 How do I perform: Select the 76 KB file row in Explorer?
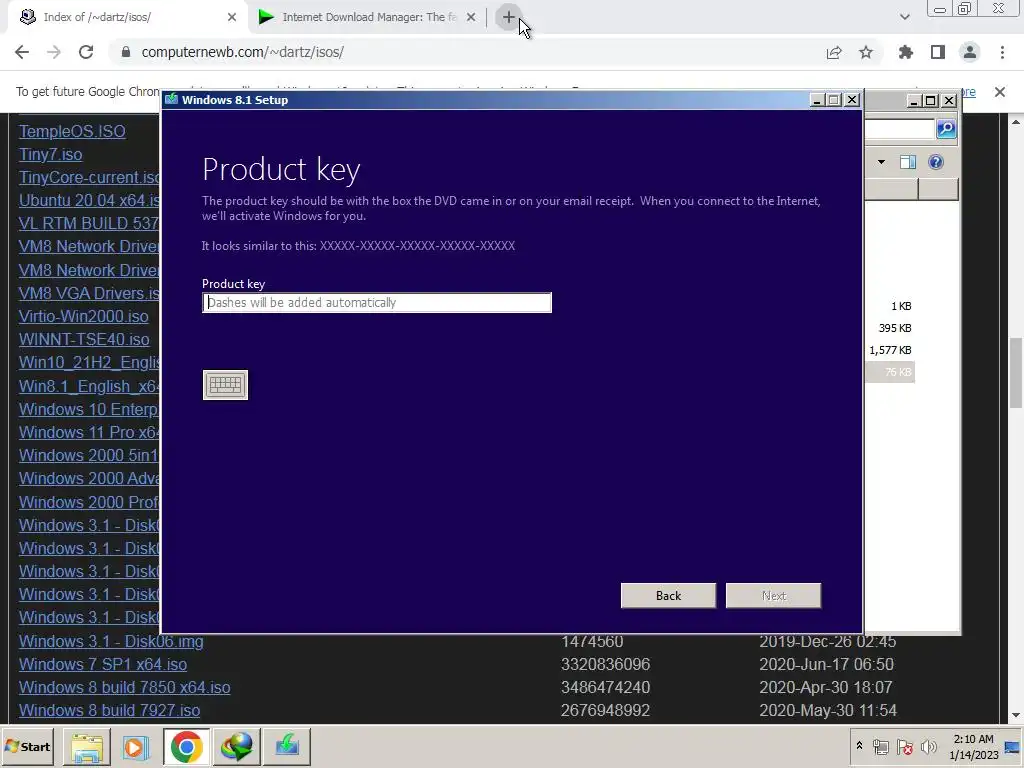(889, 372)
